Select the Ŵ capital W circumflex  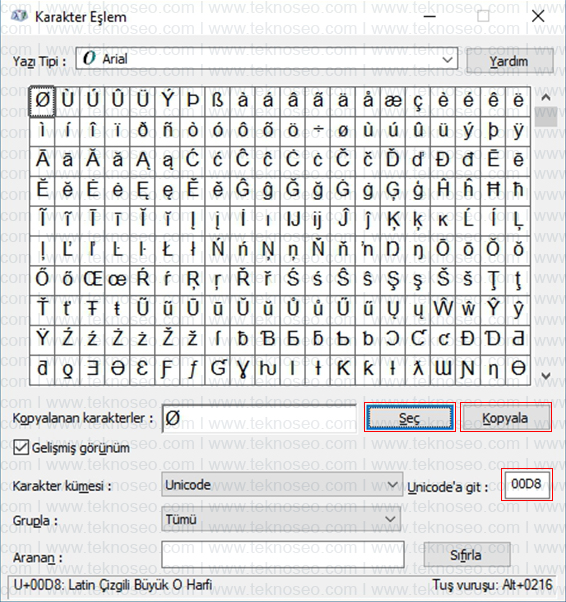(x=443, y=309)
